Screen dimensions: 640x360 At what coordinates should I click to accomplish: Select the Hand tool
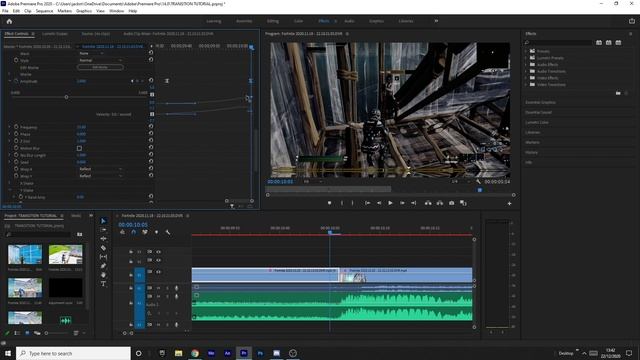[x=103, y=275]
